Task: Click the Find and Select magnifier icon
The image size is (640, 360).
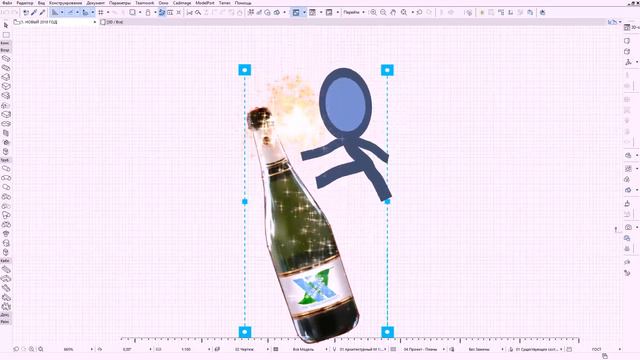Action: click(198, 13)
